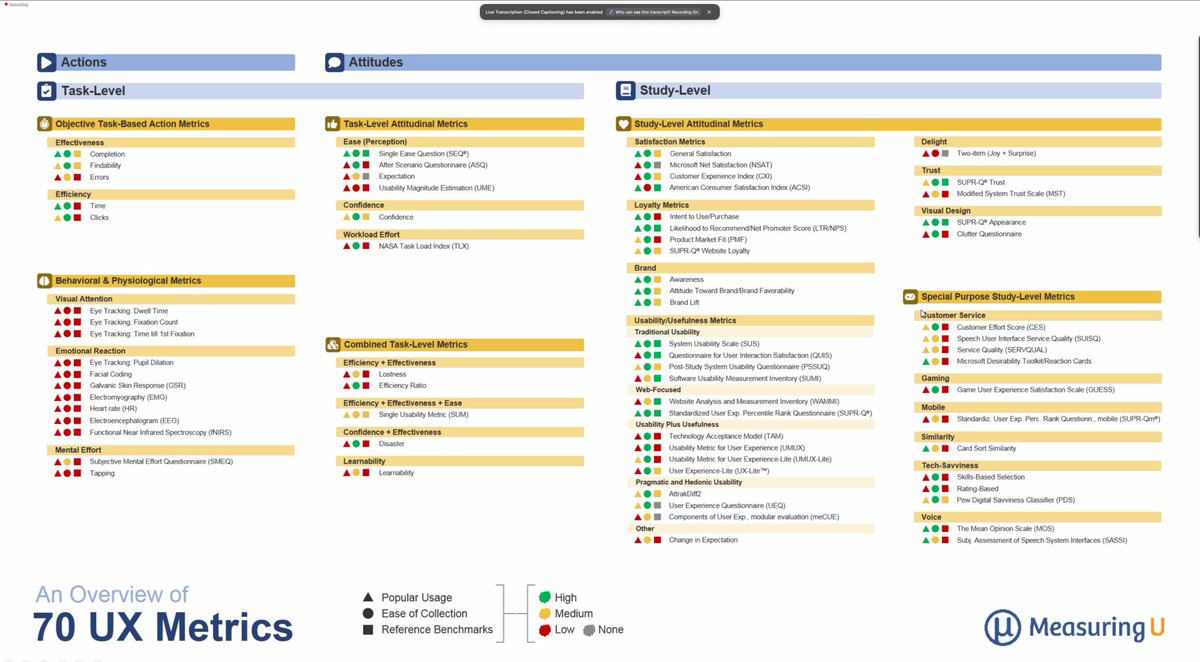Click the 'Product Market Fit (PMF)' row
The width and height of the screenshot is (1200, 662).
[x=690, y=240]
